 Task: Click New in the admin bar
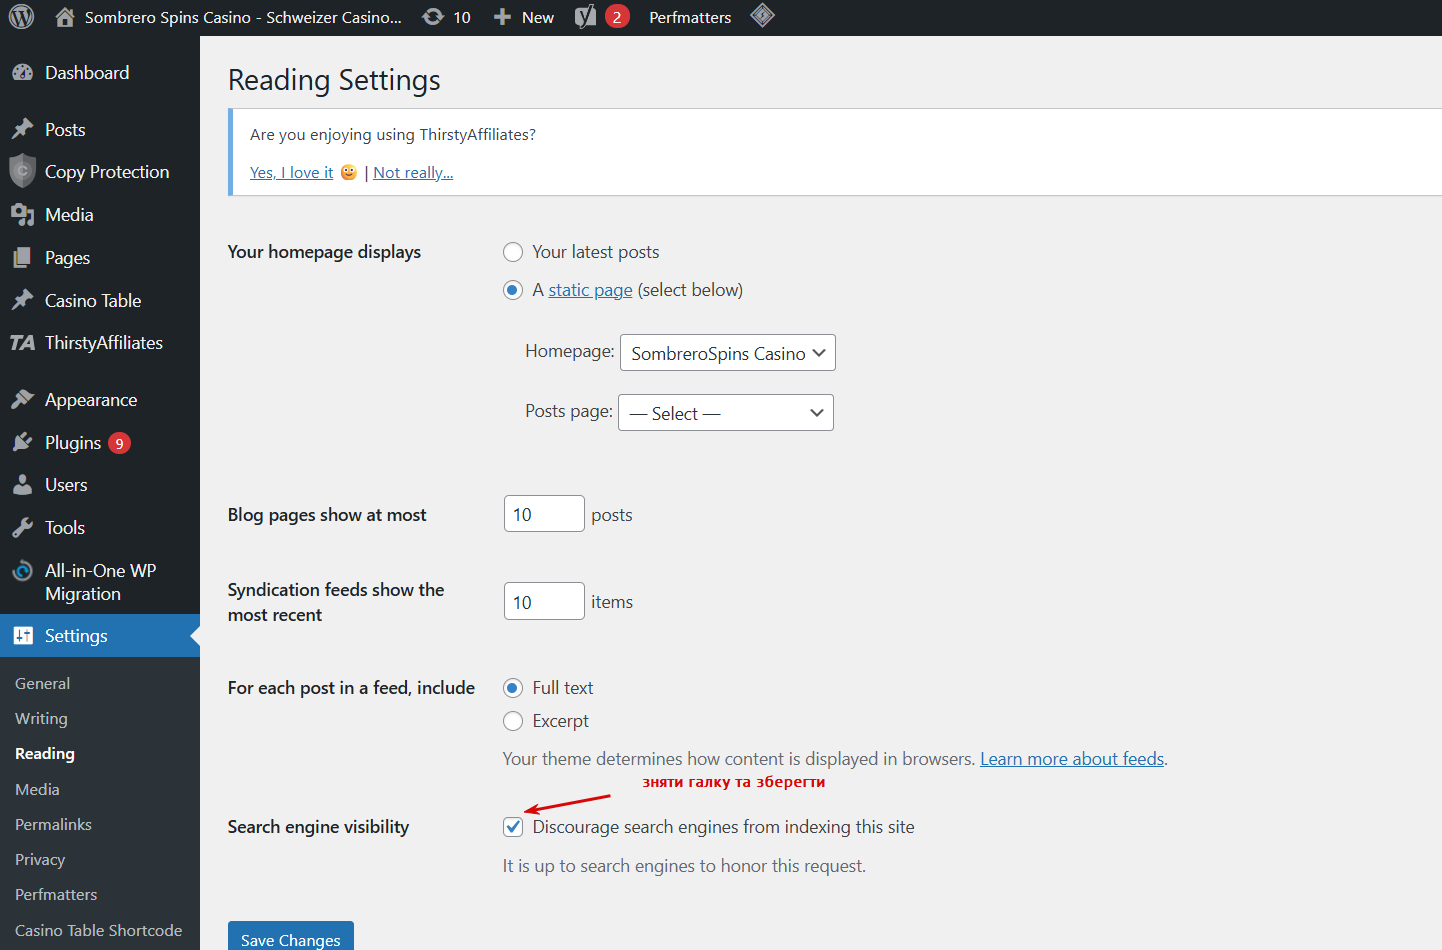click(538, 17)
